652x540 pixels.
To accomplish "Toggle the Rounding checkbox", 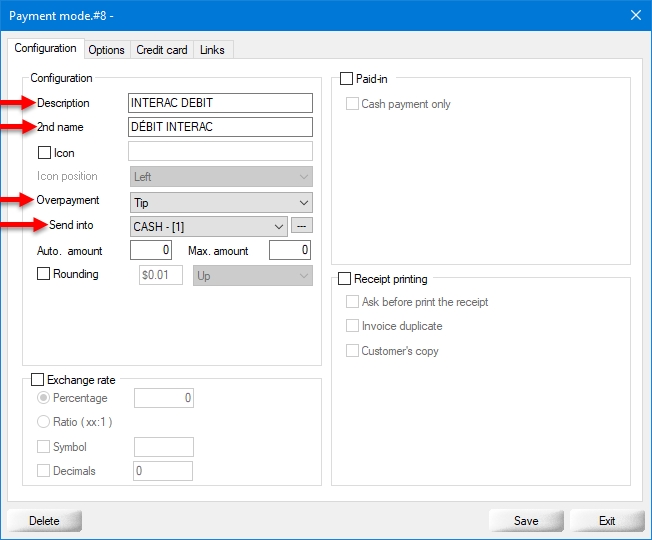I will tap(44, 274).
